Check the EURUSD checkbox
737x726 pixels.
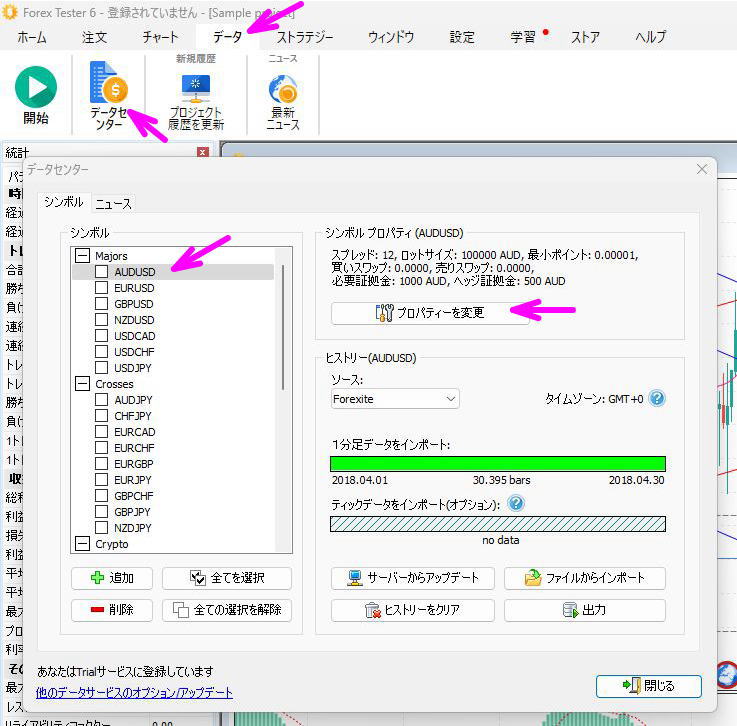tap(102, 288)
